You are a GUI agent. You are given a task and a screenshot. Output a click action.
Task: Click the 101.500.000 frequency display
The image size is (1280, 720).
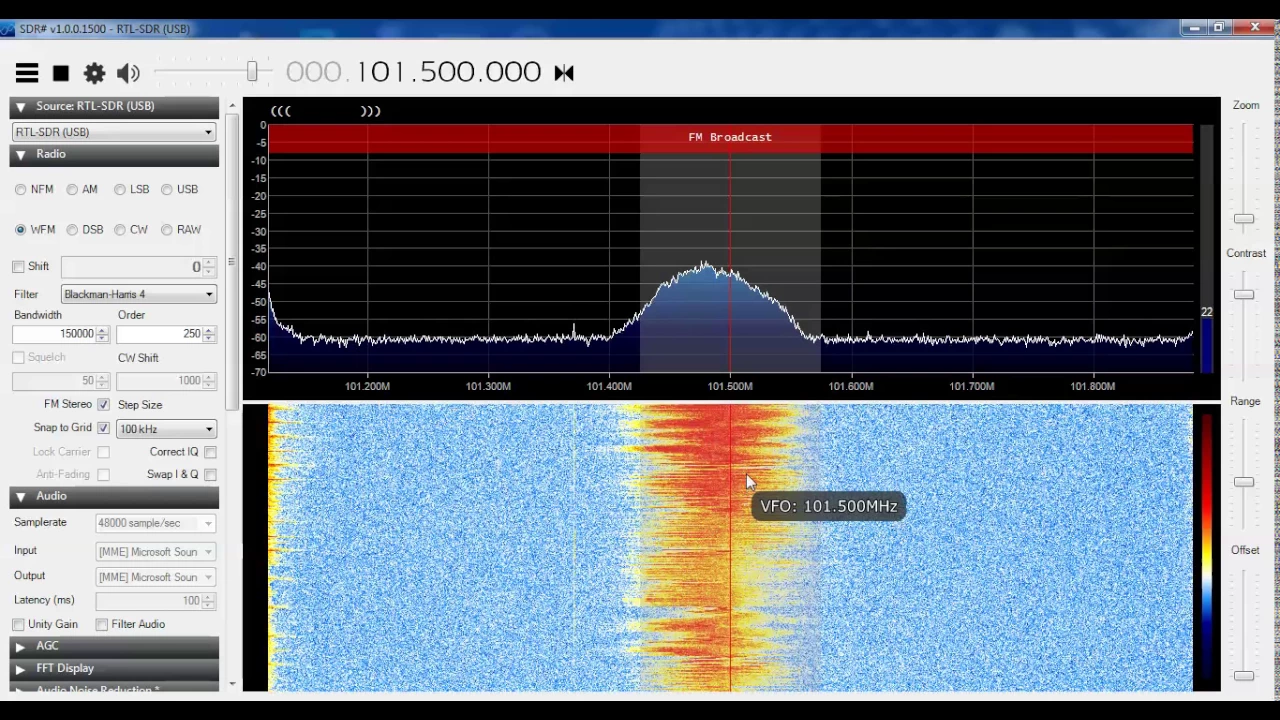tap(414, 72)
